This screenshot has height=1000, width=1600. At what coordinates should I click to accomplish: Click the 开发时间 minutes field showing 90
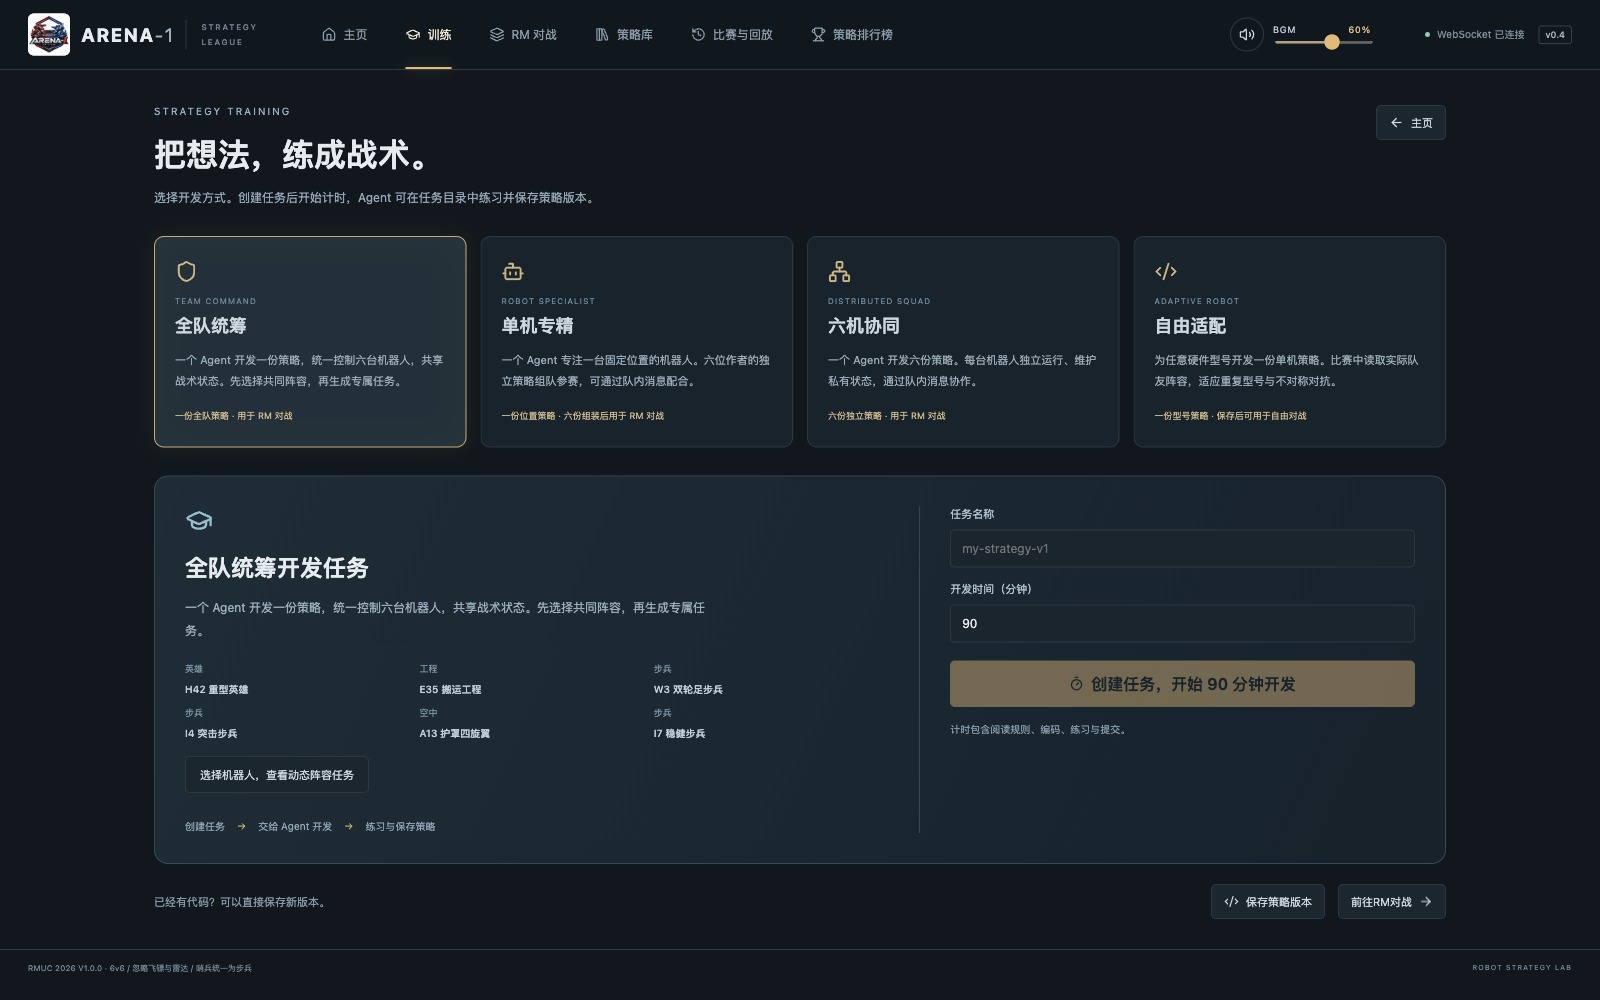(x=1182, y=623)
